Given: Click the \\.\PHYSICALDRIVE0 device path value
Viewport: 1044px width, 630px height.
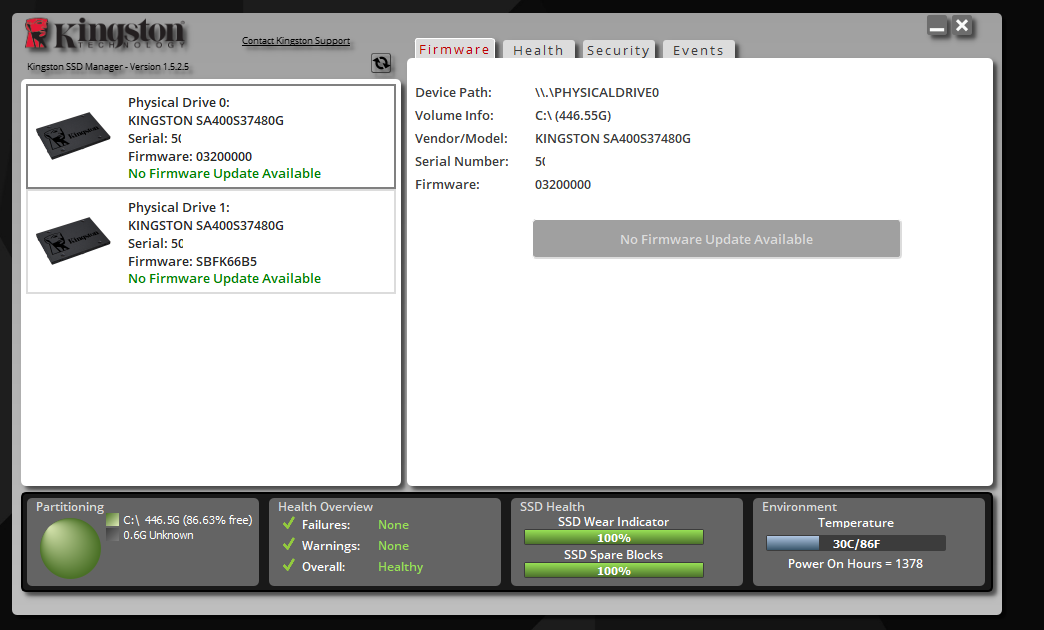Looking at the screenshot, I should (x=597, y=93).
